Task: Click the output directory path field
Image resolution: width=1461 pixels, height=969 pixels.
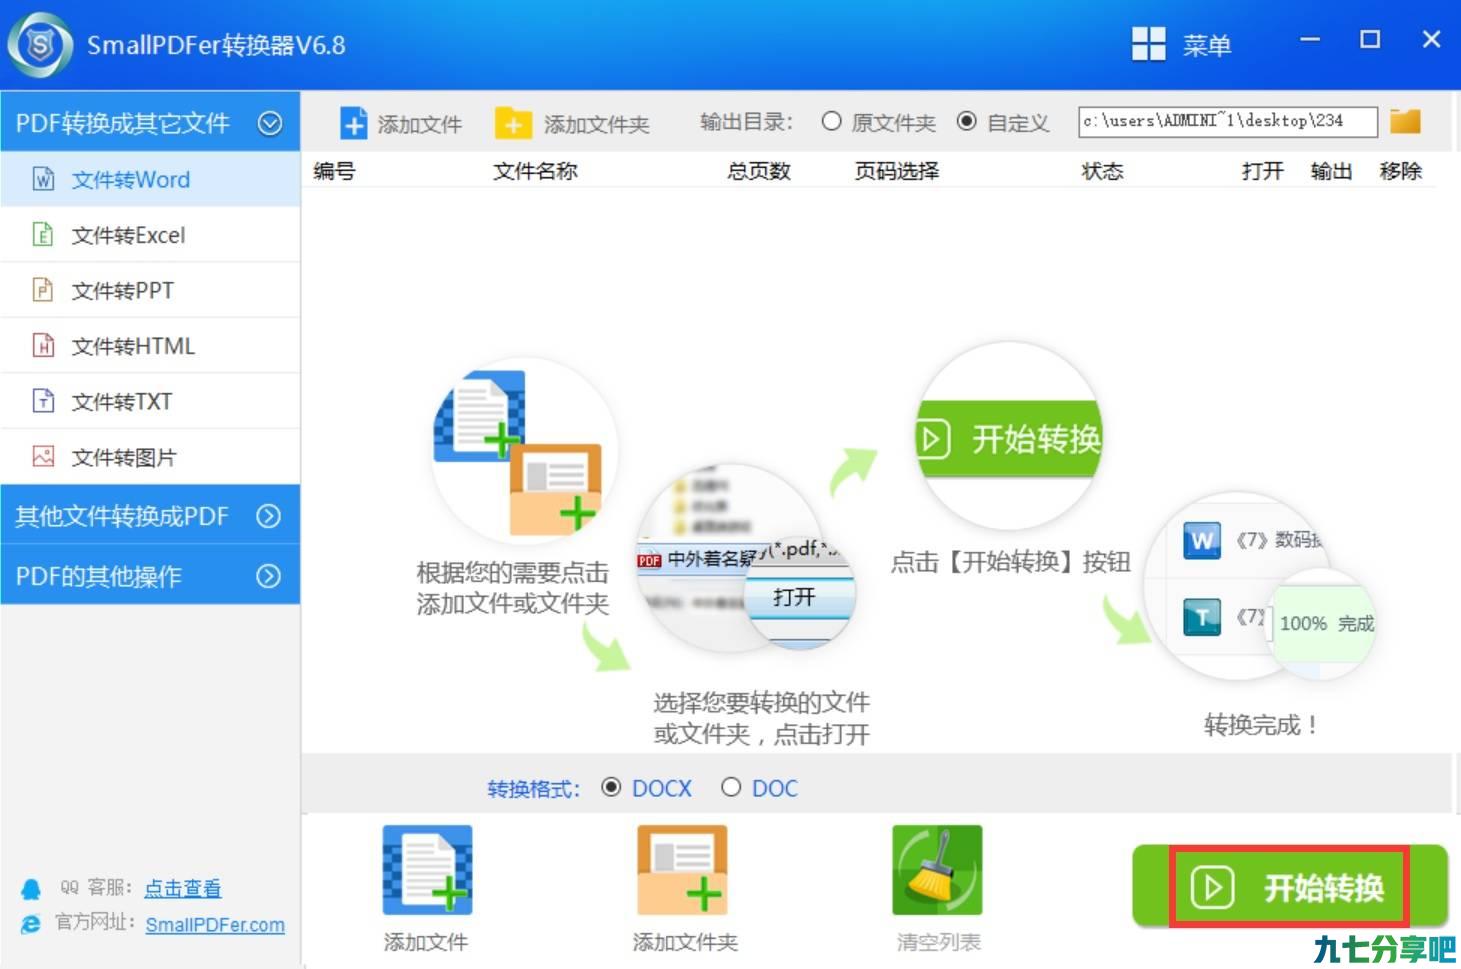Action: pos(1228,121)
